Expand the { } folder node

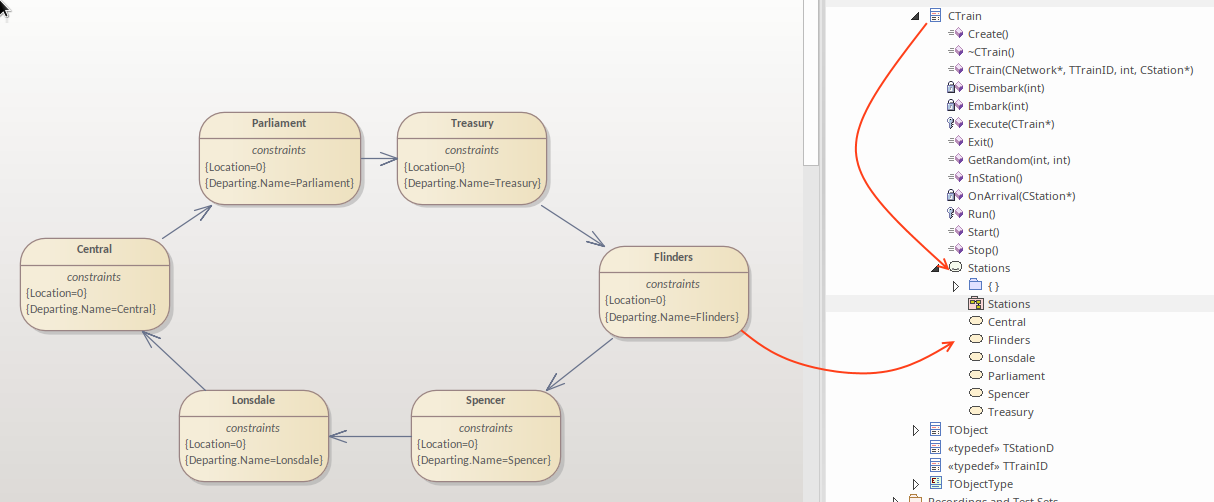point(956,286)
